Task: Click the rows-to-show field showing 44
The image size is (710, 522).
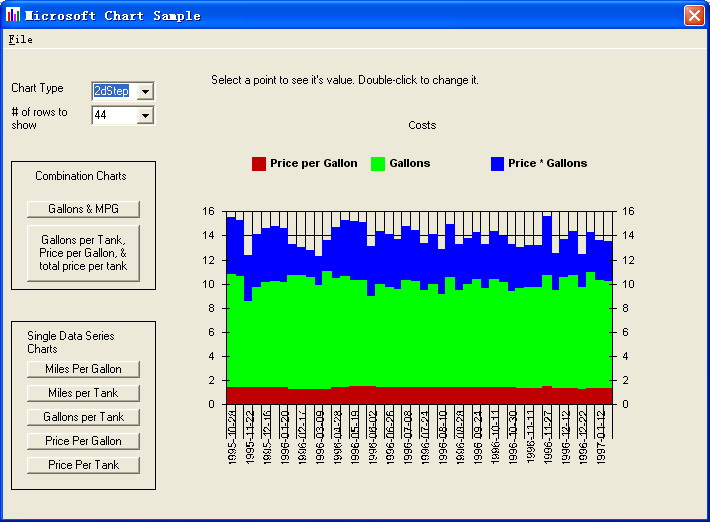Action: [113, 116]
